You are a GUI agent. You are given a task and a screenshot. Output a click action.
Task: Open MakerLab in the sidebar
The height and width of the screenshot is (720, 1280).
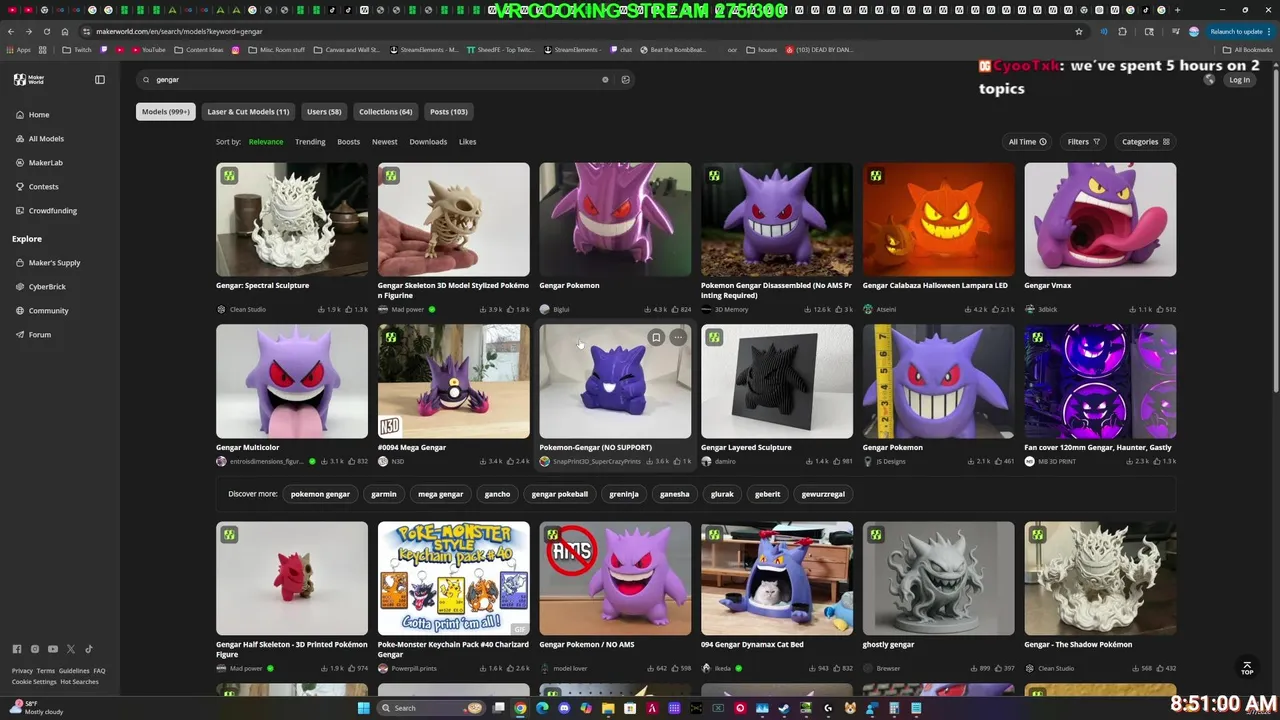click(39, 163)
